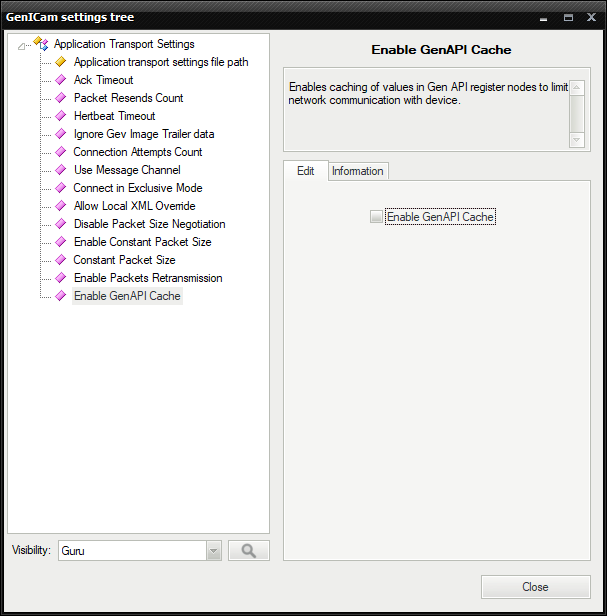Click the diamond icon beside Hertbeat Timeout

tap(61, 116)
